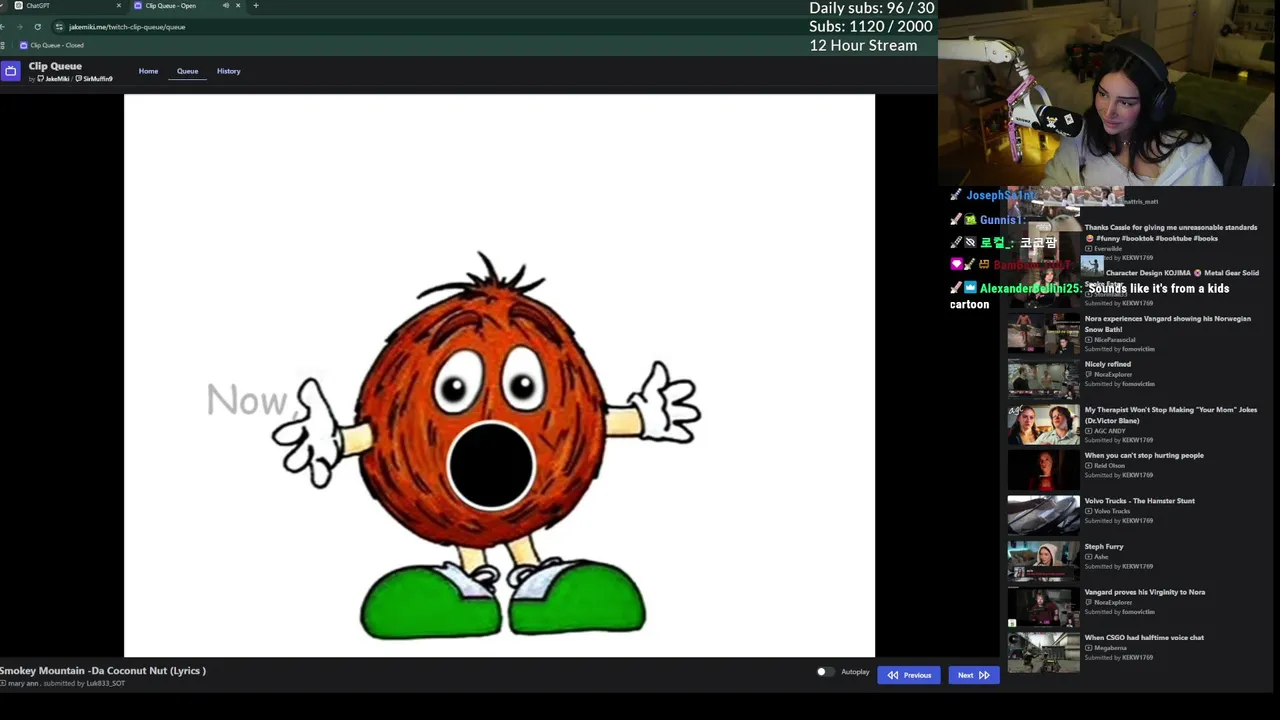Screen dimensions: 1280x720
Task: Click channel name 'Ashe' under Steph Furry
Action: [1101, 557]
